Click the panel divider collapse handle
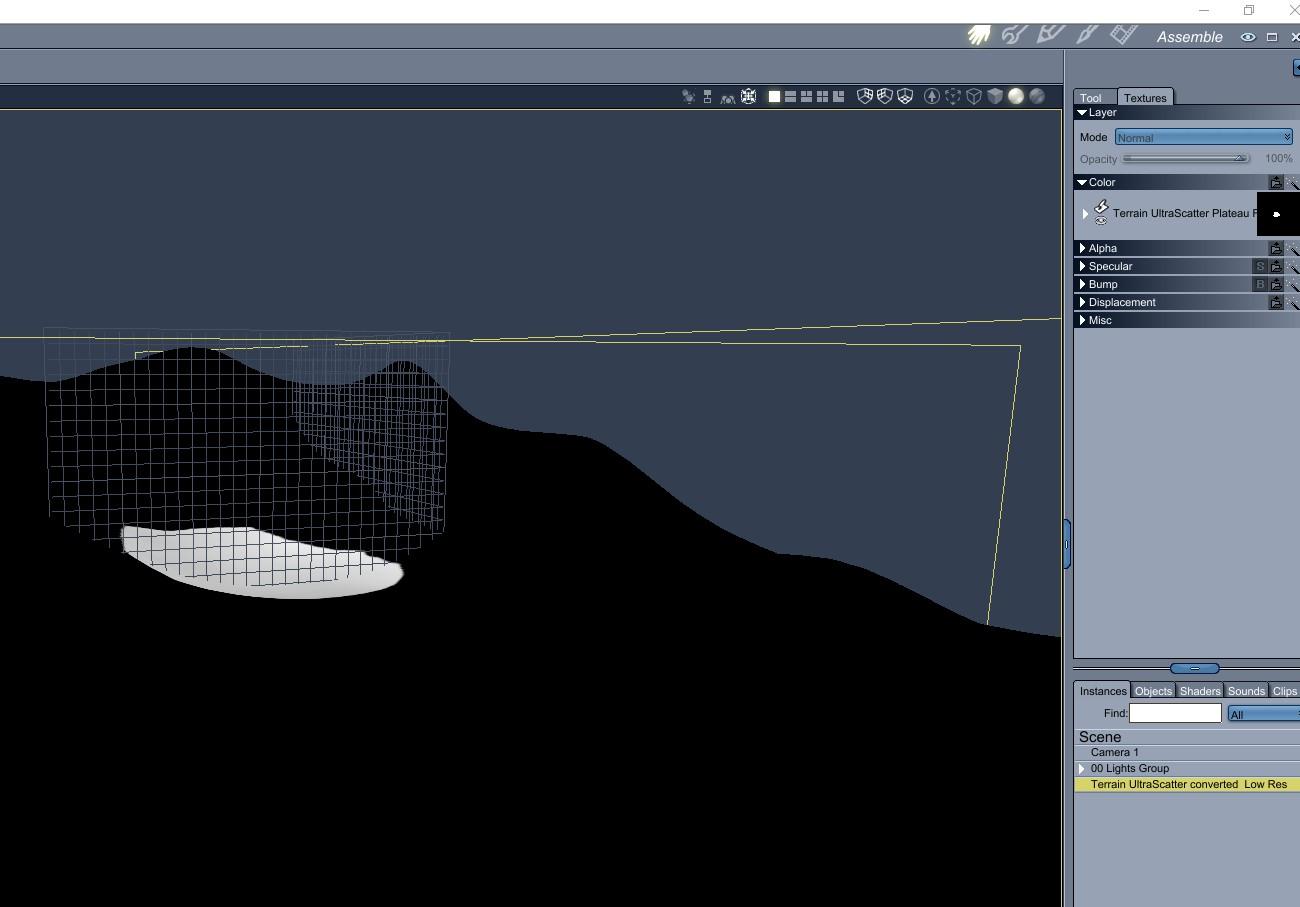This screenshot has height=907, width=1300. pyautogui.click(x=1194, y=668)
